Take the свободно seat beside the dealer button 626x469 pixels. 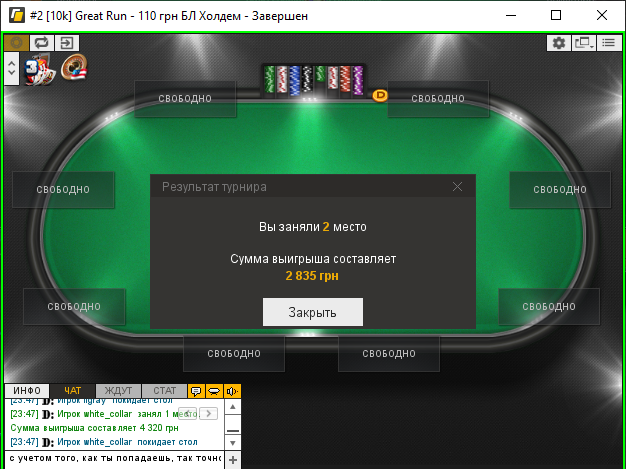tap(438, 99)
